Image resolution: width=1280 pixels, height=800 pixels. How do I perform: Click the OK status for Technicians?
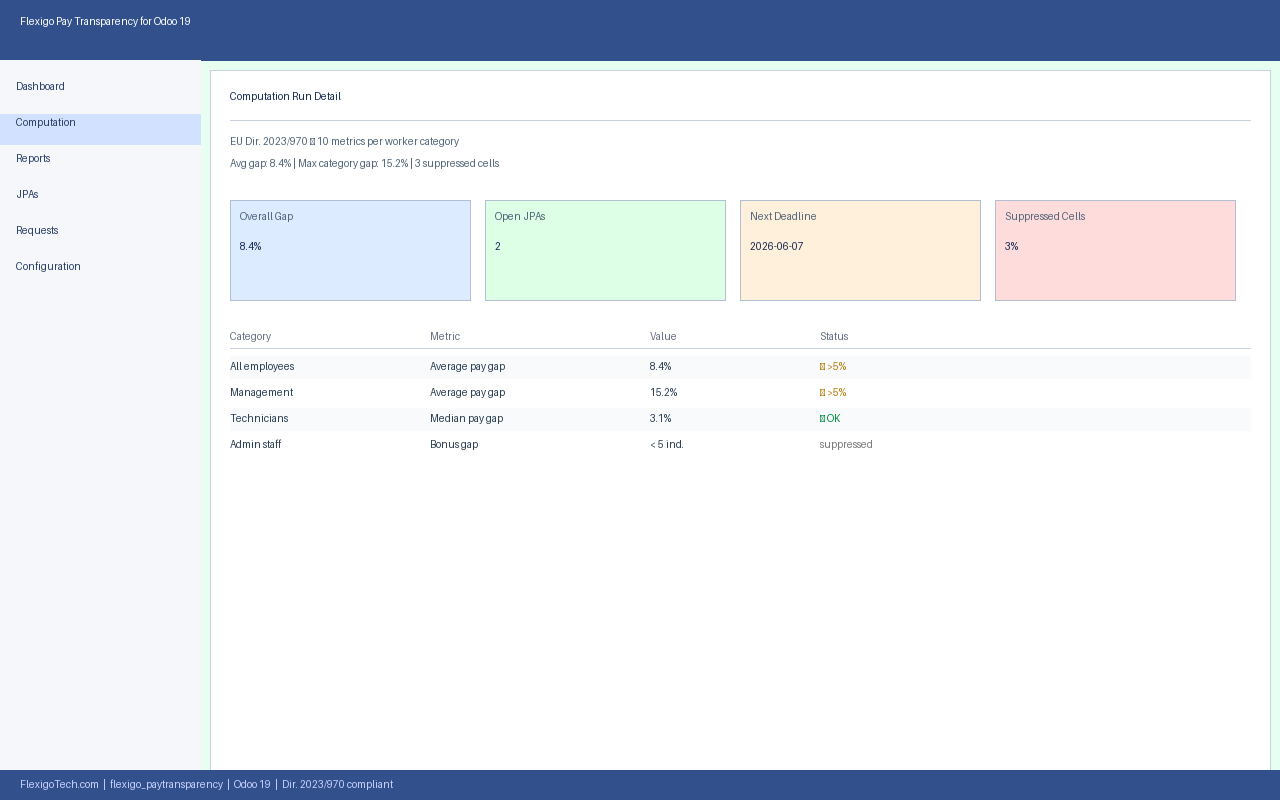click(830, 419)
